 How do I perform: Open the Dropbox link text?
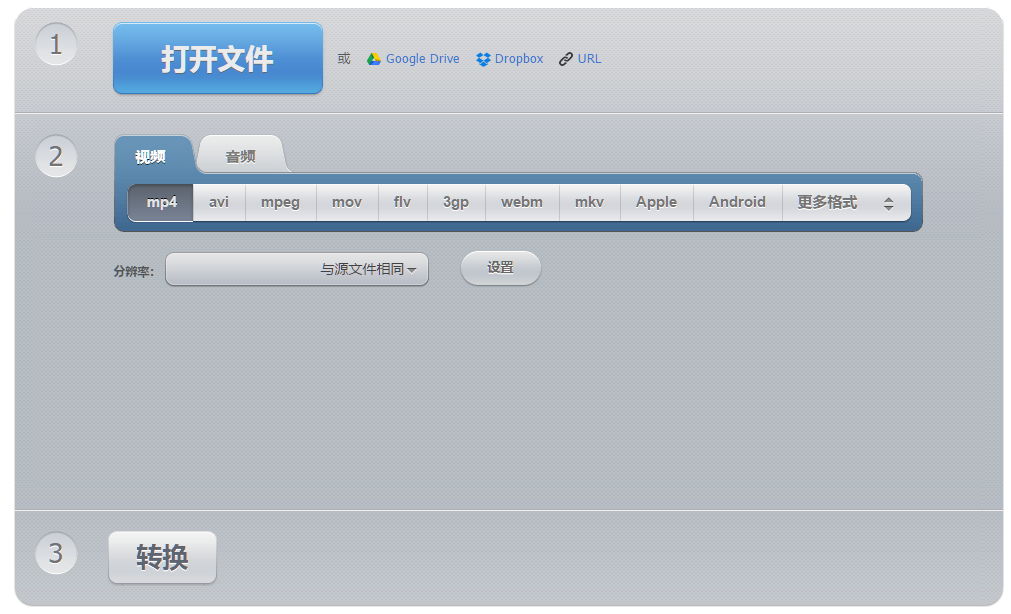click(x=518, y=59)
